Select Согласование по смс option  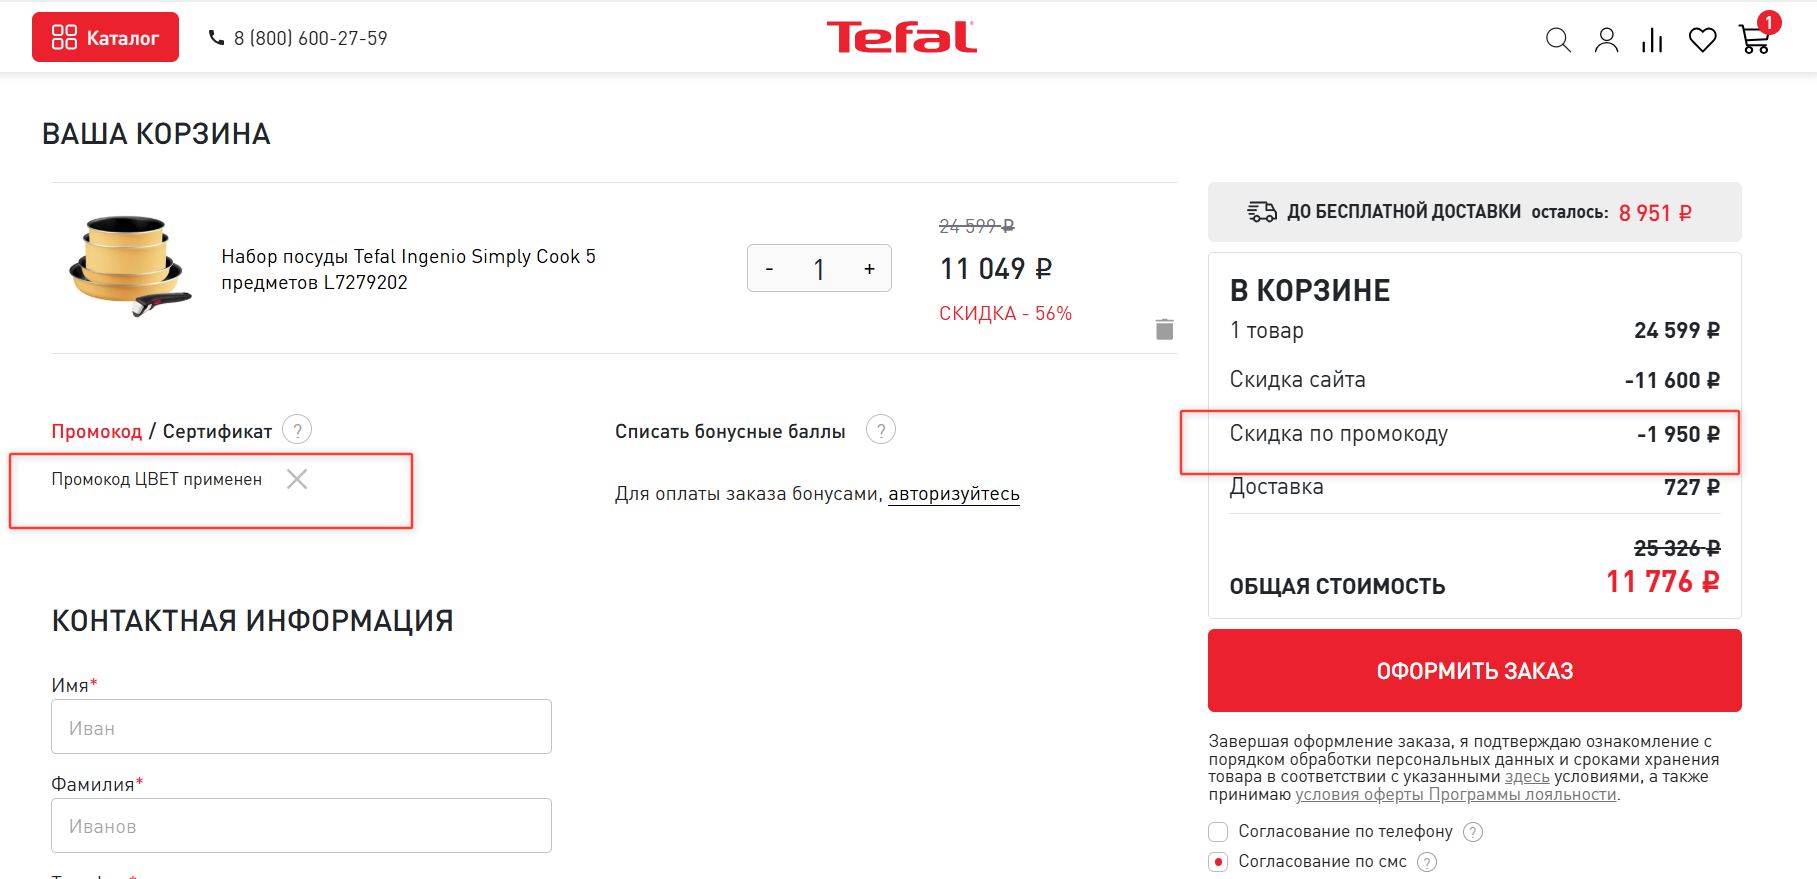1218,862
